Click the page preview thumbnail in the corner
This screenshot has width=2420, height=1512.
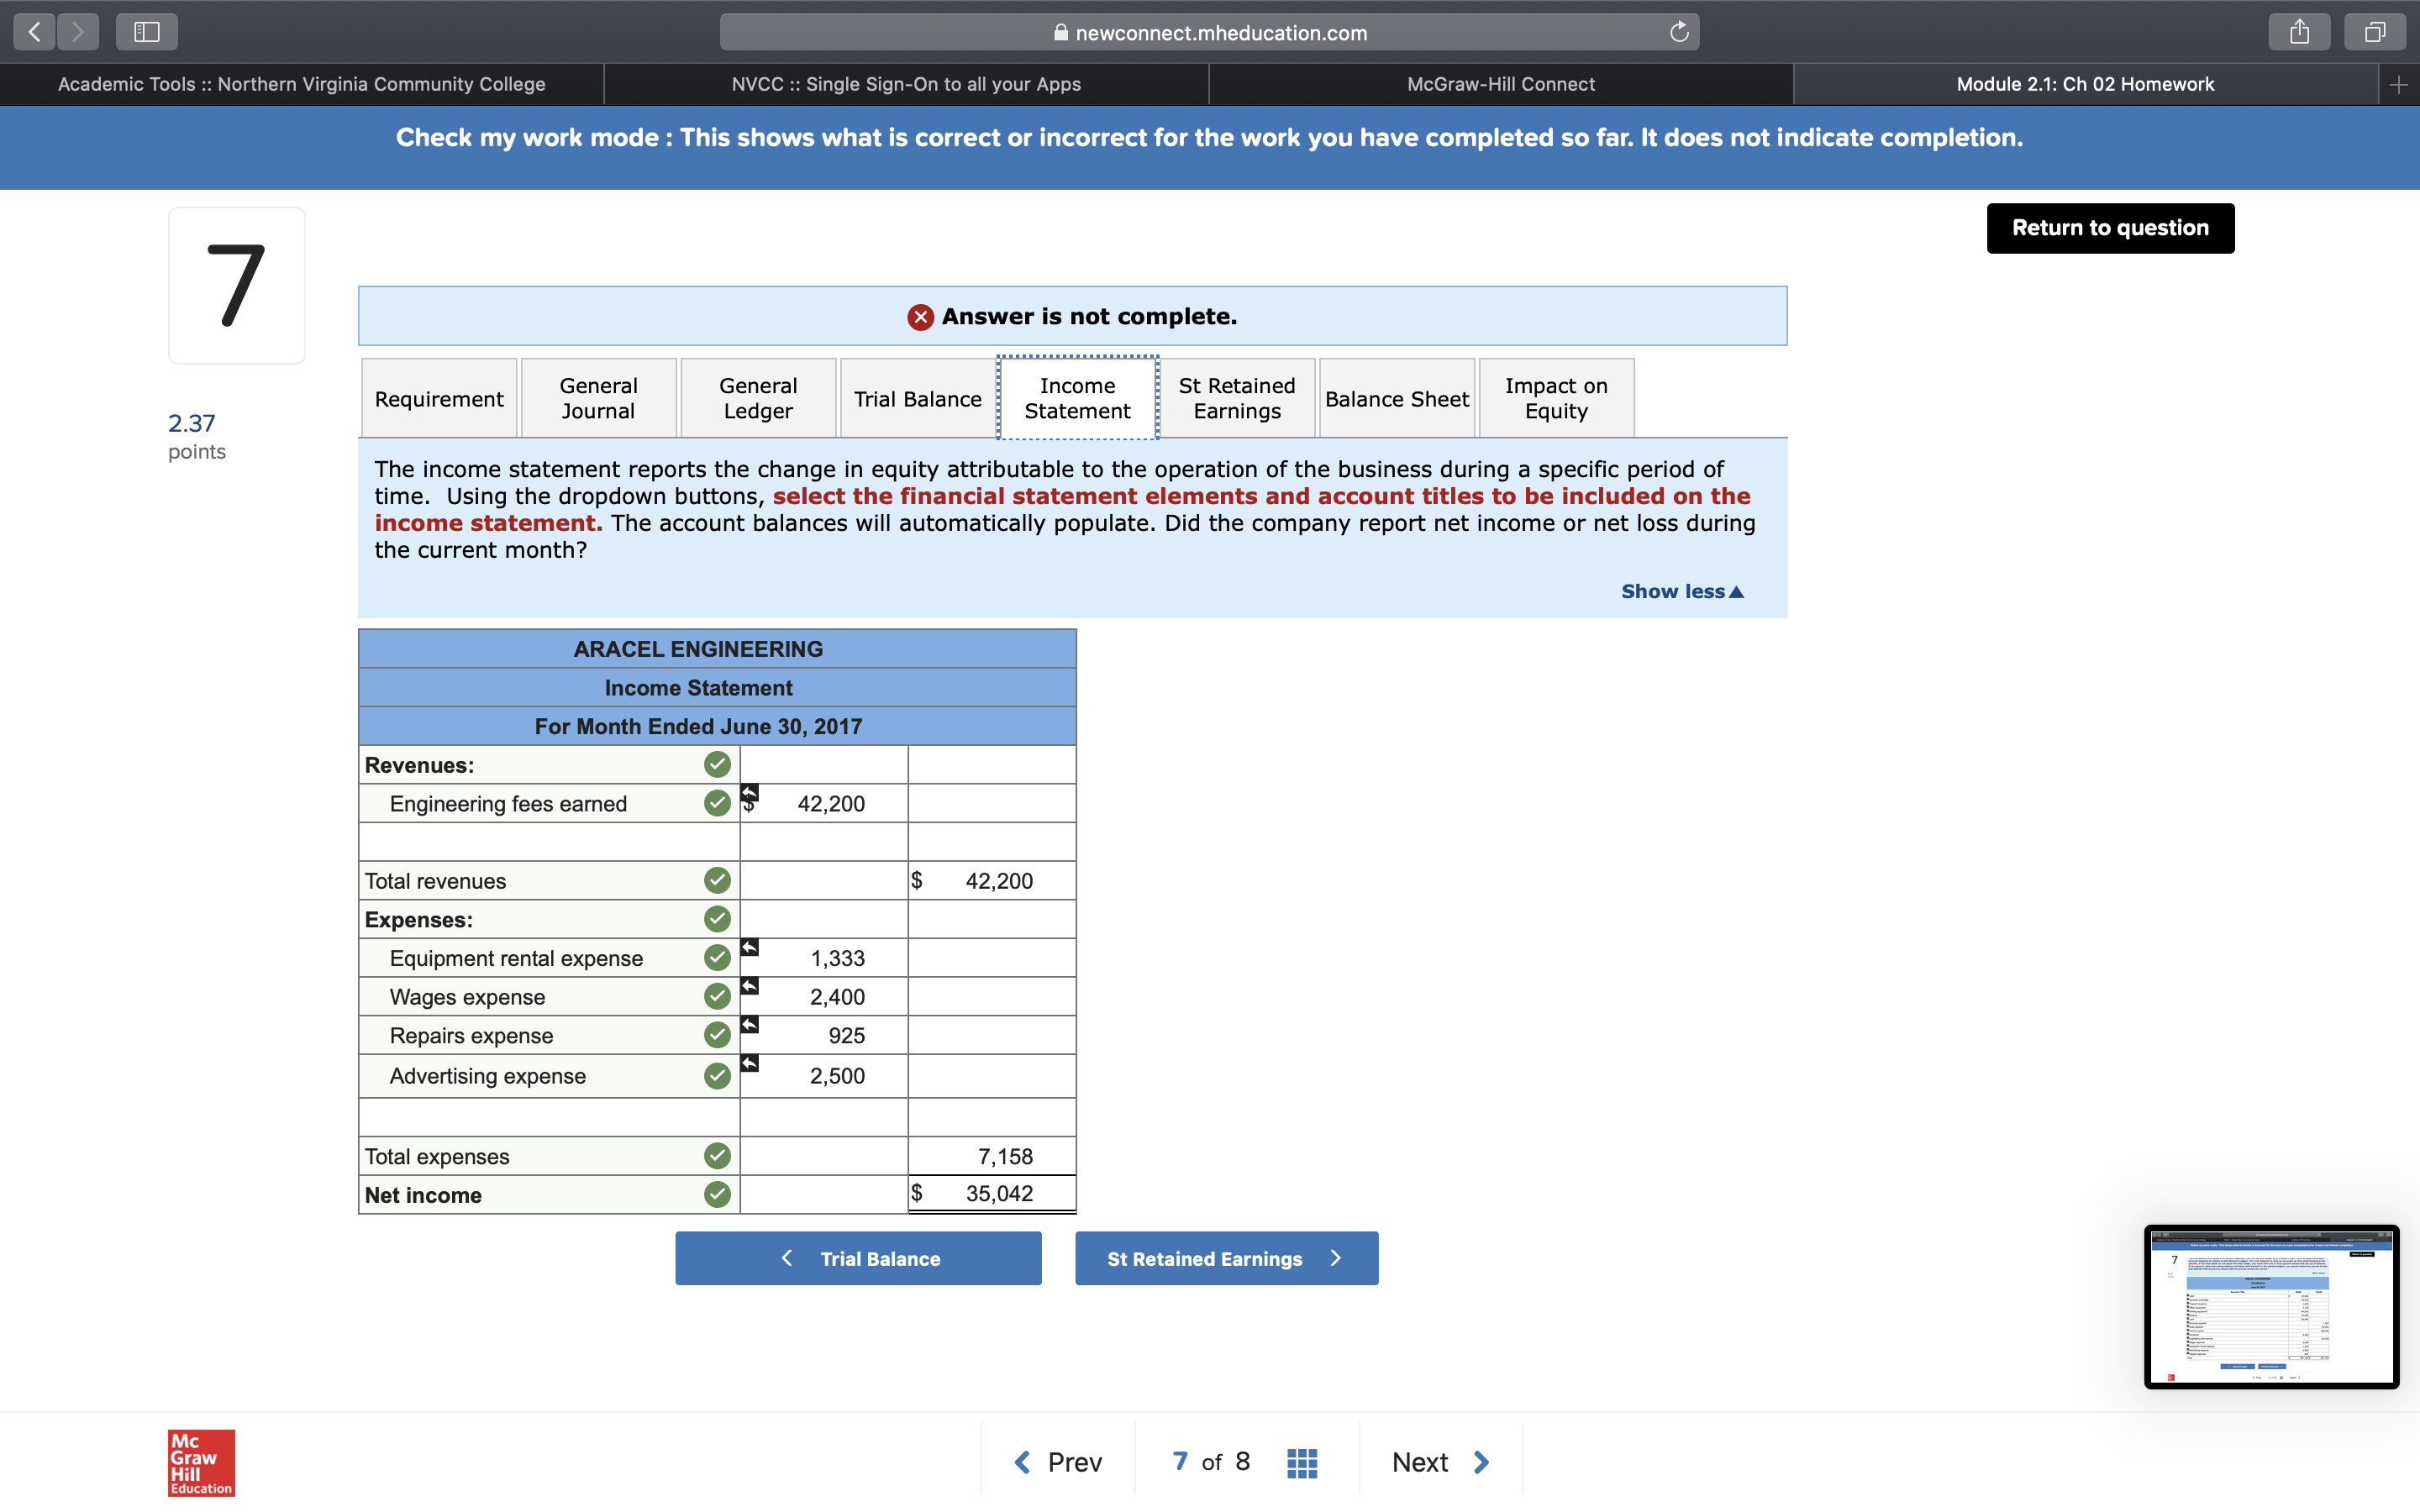click(x=2271, y=1306)
